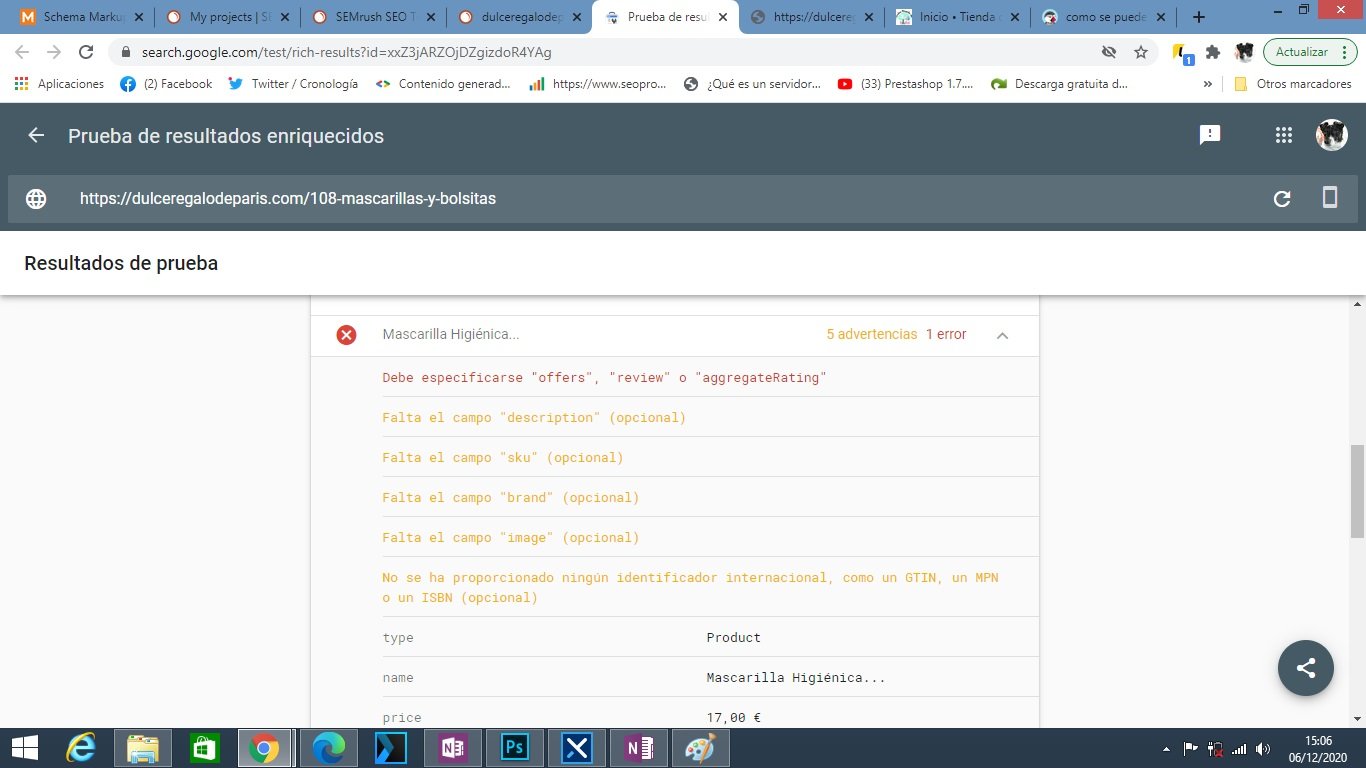The image size is (1366, 768).
Task: Click the 'Product' type value
Action: tap(734, 637)
